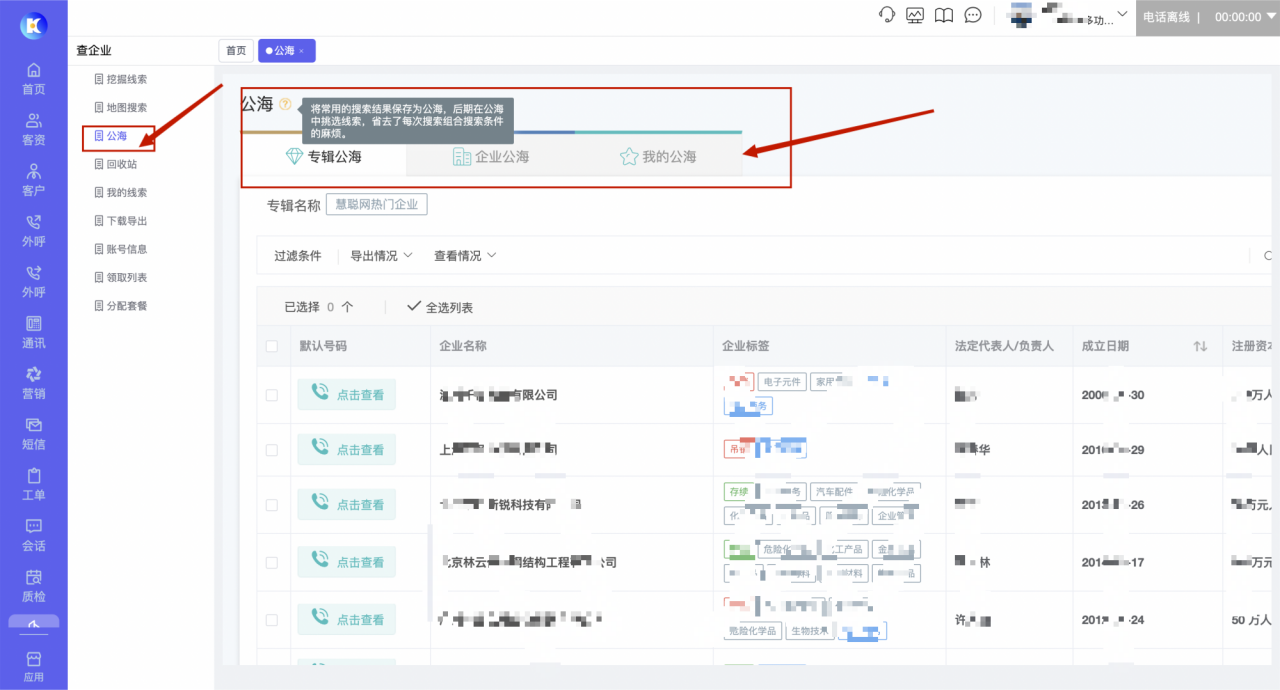Open 我的线索 in the 查企业 menu
The width and height of the screenshot is (1280, 690).
[120, 192]
